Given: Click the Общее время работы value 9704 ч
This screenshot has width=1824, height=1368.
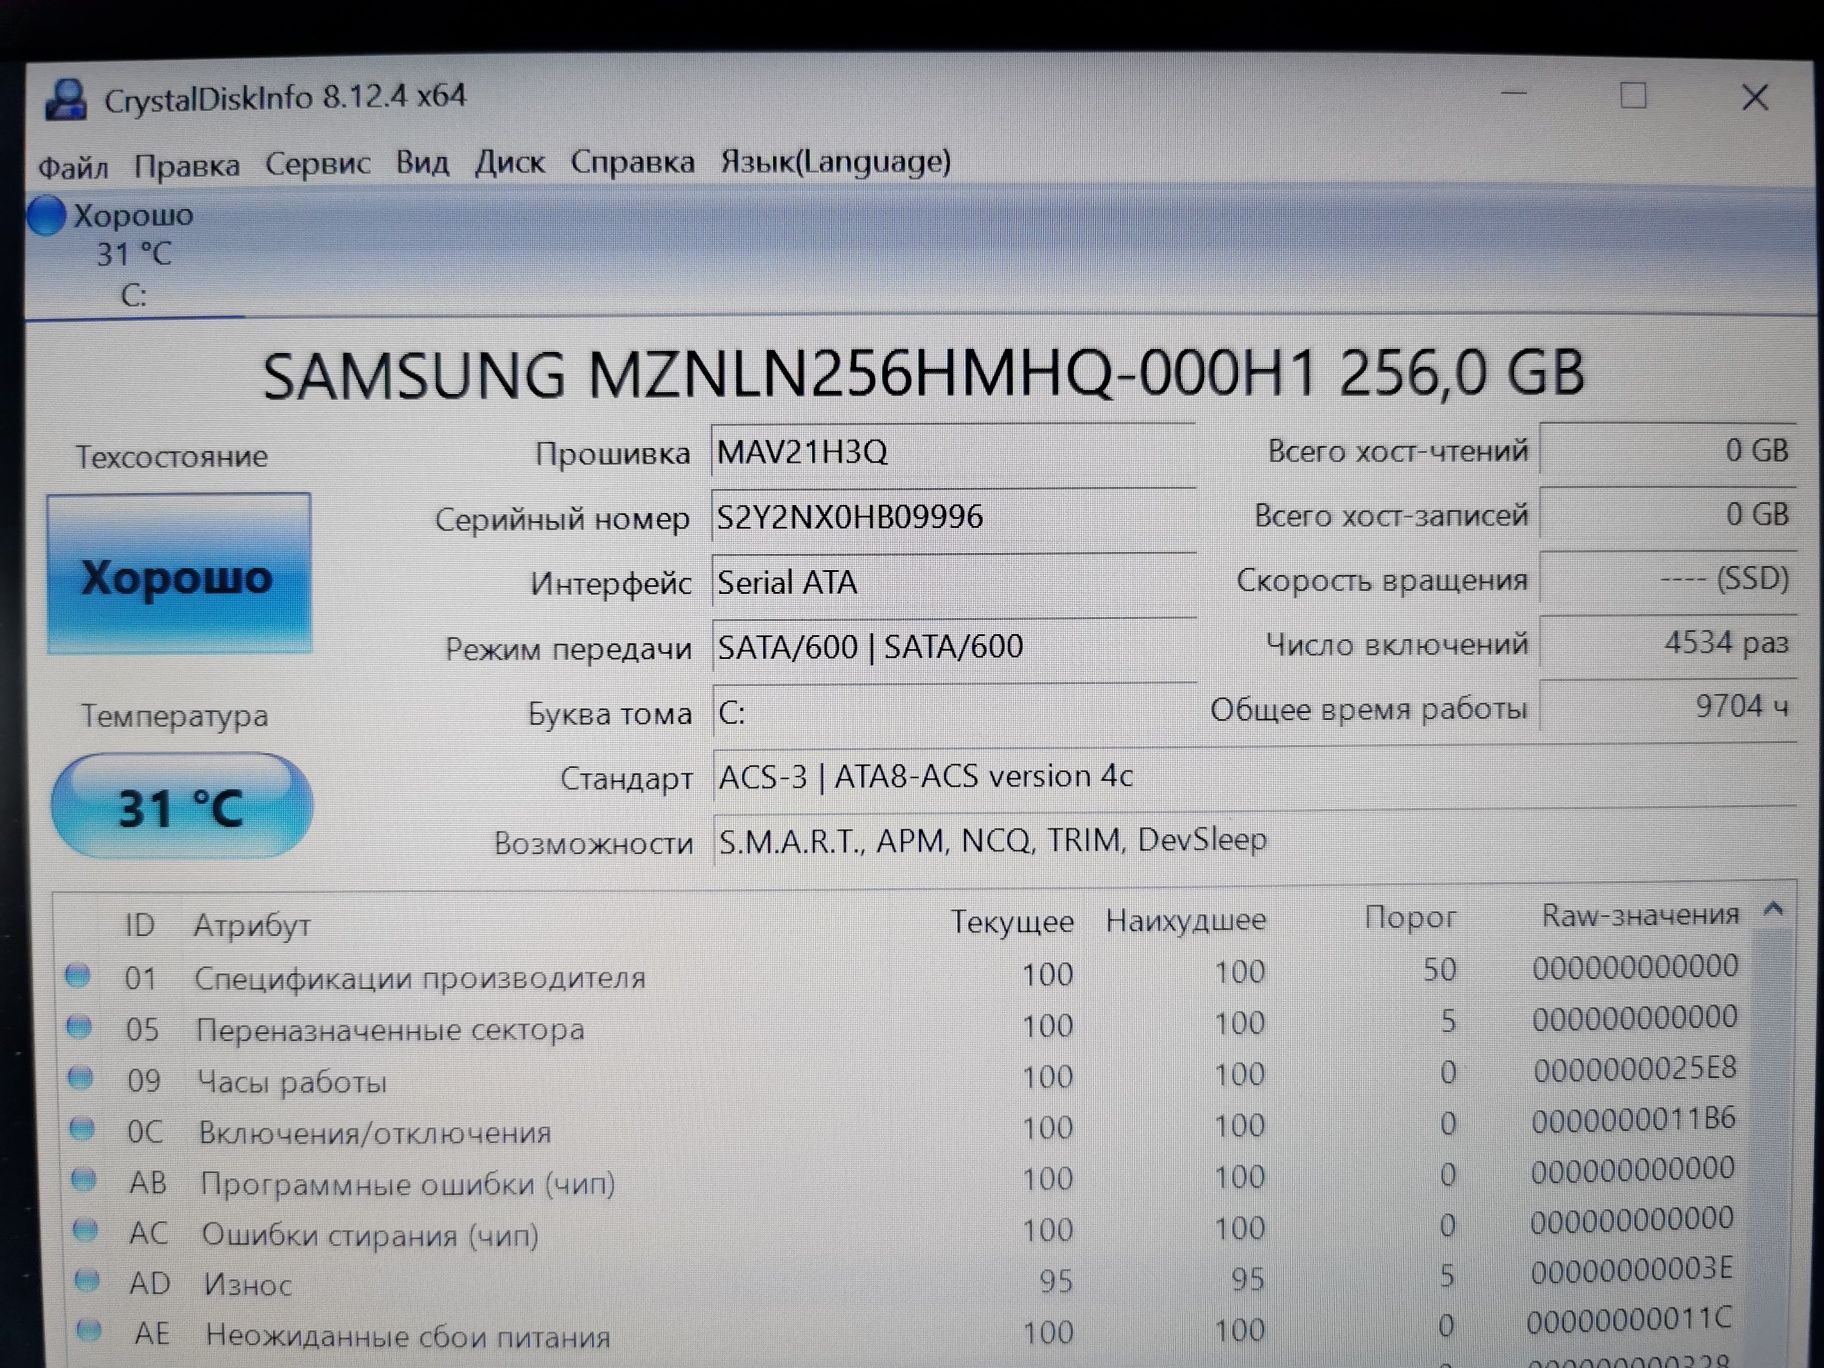Looking at the screenshot, I should pos(1668,706).
